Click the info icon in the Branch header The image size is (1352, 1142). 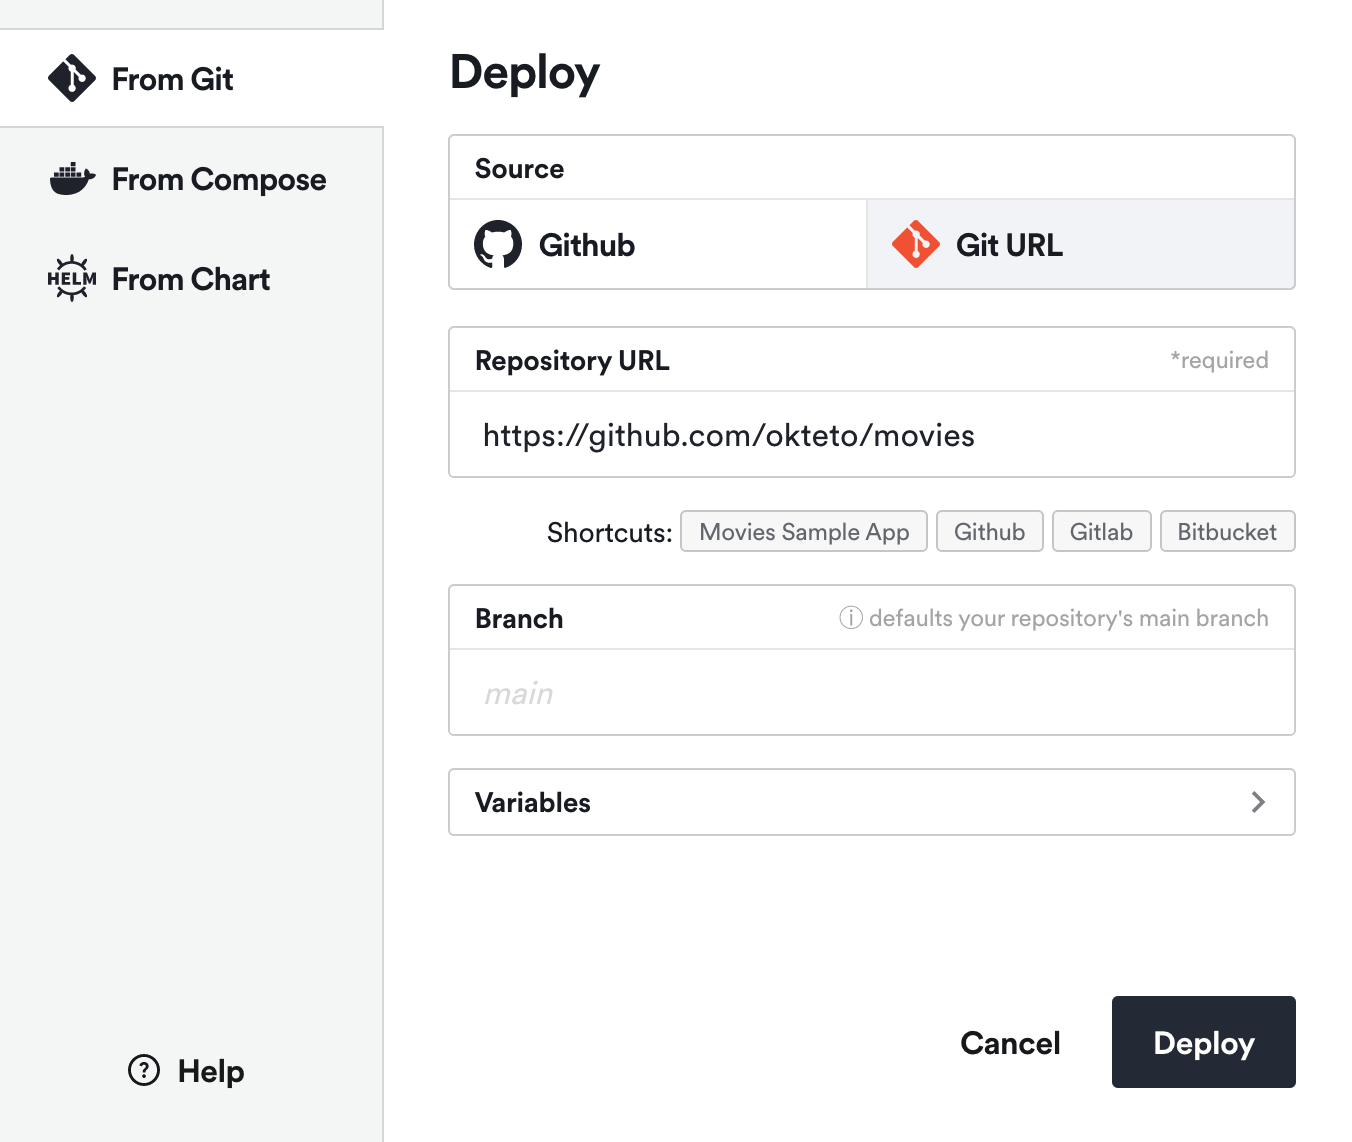click(x=851, y=618)
